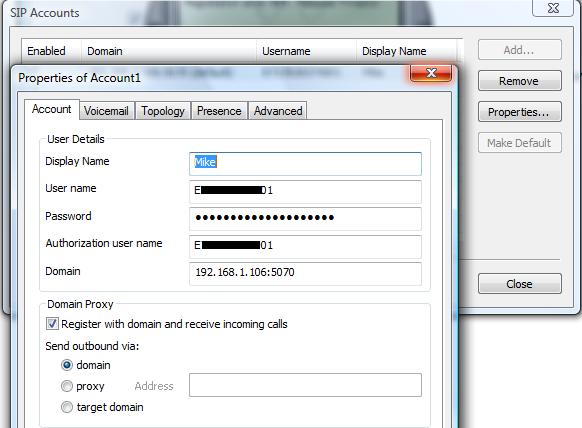582x428 pixels.
Task: Toggle Register with domain checkbox
Action: coord(52,324)
